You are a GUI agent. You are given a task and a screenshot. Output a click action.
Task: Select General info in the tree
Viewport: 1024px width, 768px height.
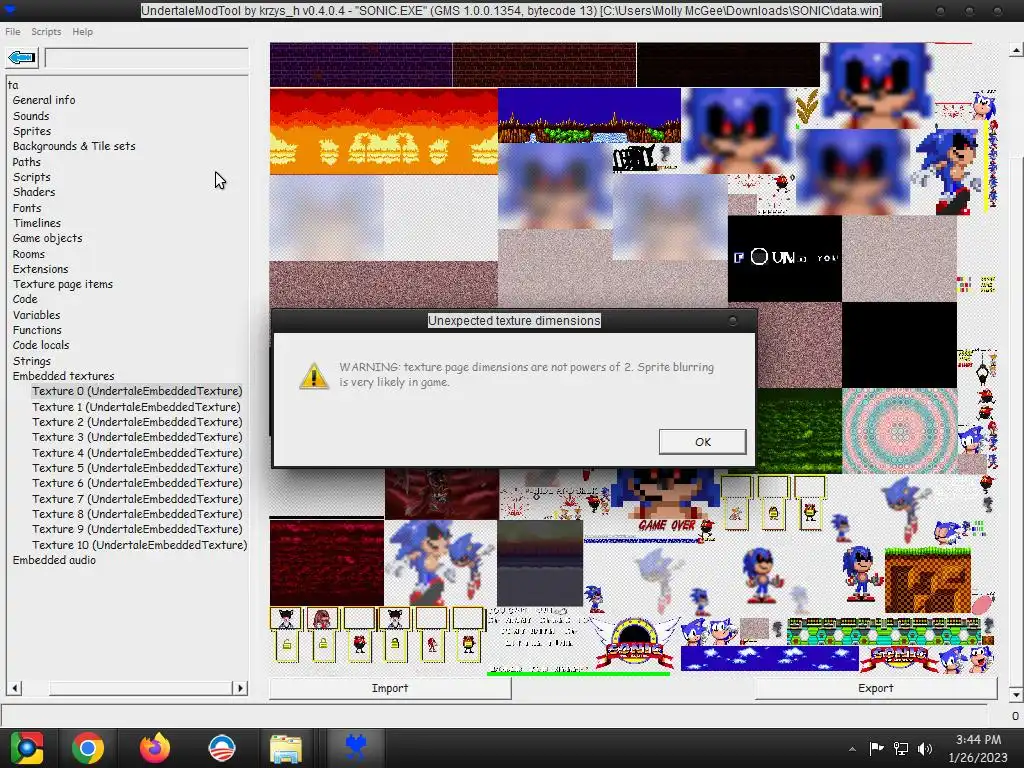44,100
